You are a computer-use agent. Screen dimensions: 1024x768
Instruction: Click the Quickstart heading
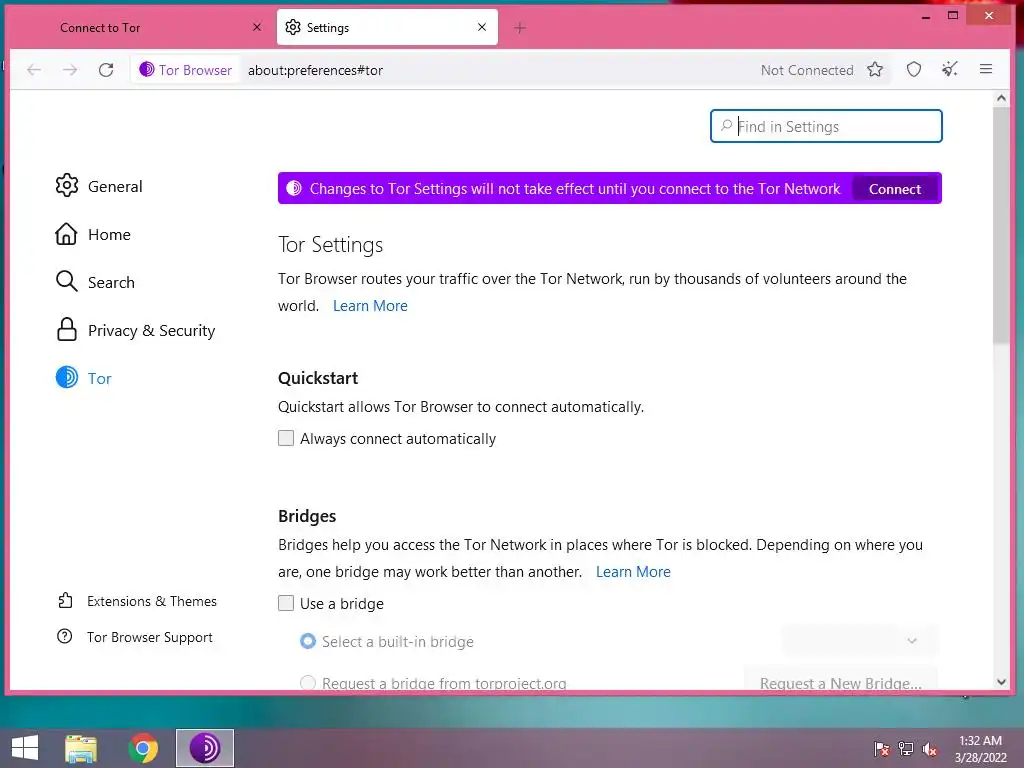pyautogui.click(x=318, y=378)
